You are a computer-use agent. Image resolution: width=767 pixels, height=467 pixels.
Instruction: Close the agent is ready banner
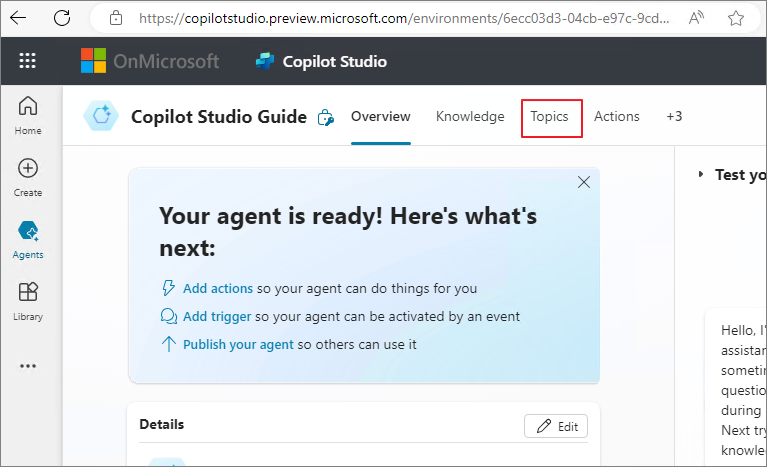coord(584,182)
